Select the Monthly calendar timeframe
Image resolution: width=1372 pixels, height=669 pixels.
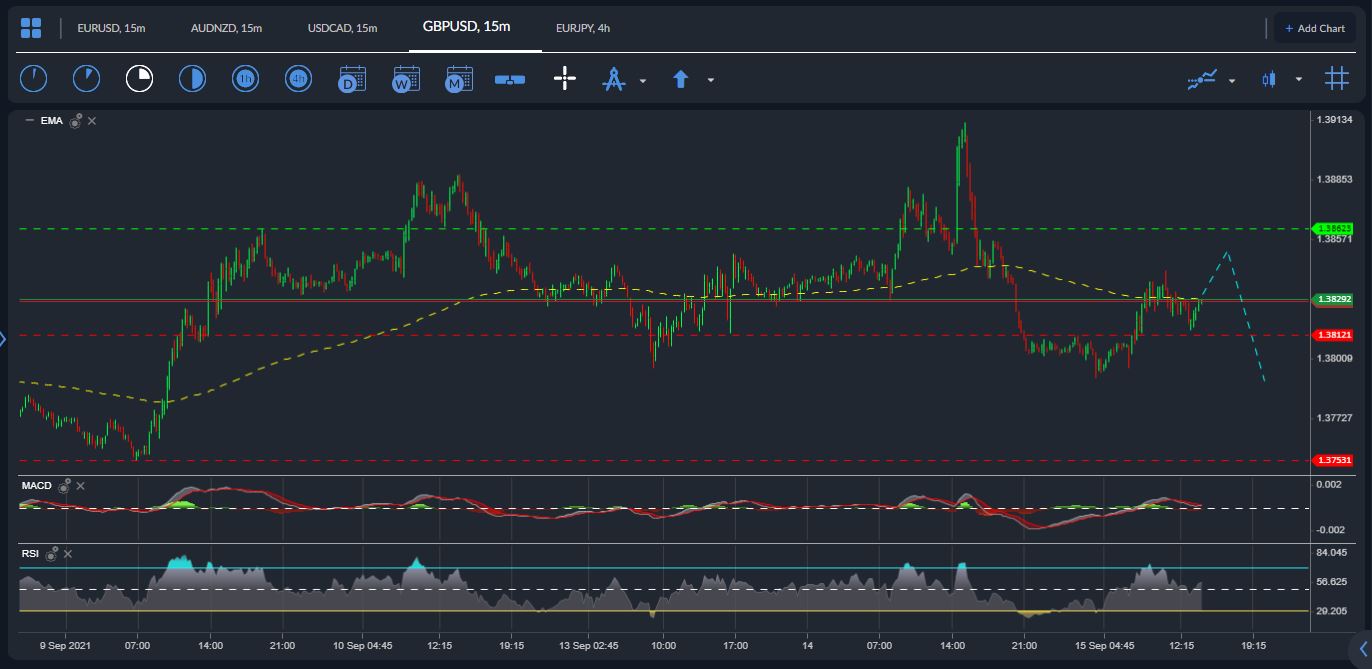(x=458, y=79)
